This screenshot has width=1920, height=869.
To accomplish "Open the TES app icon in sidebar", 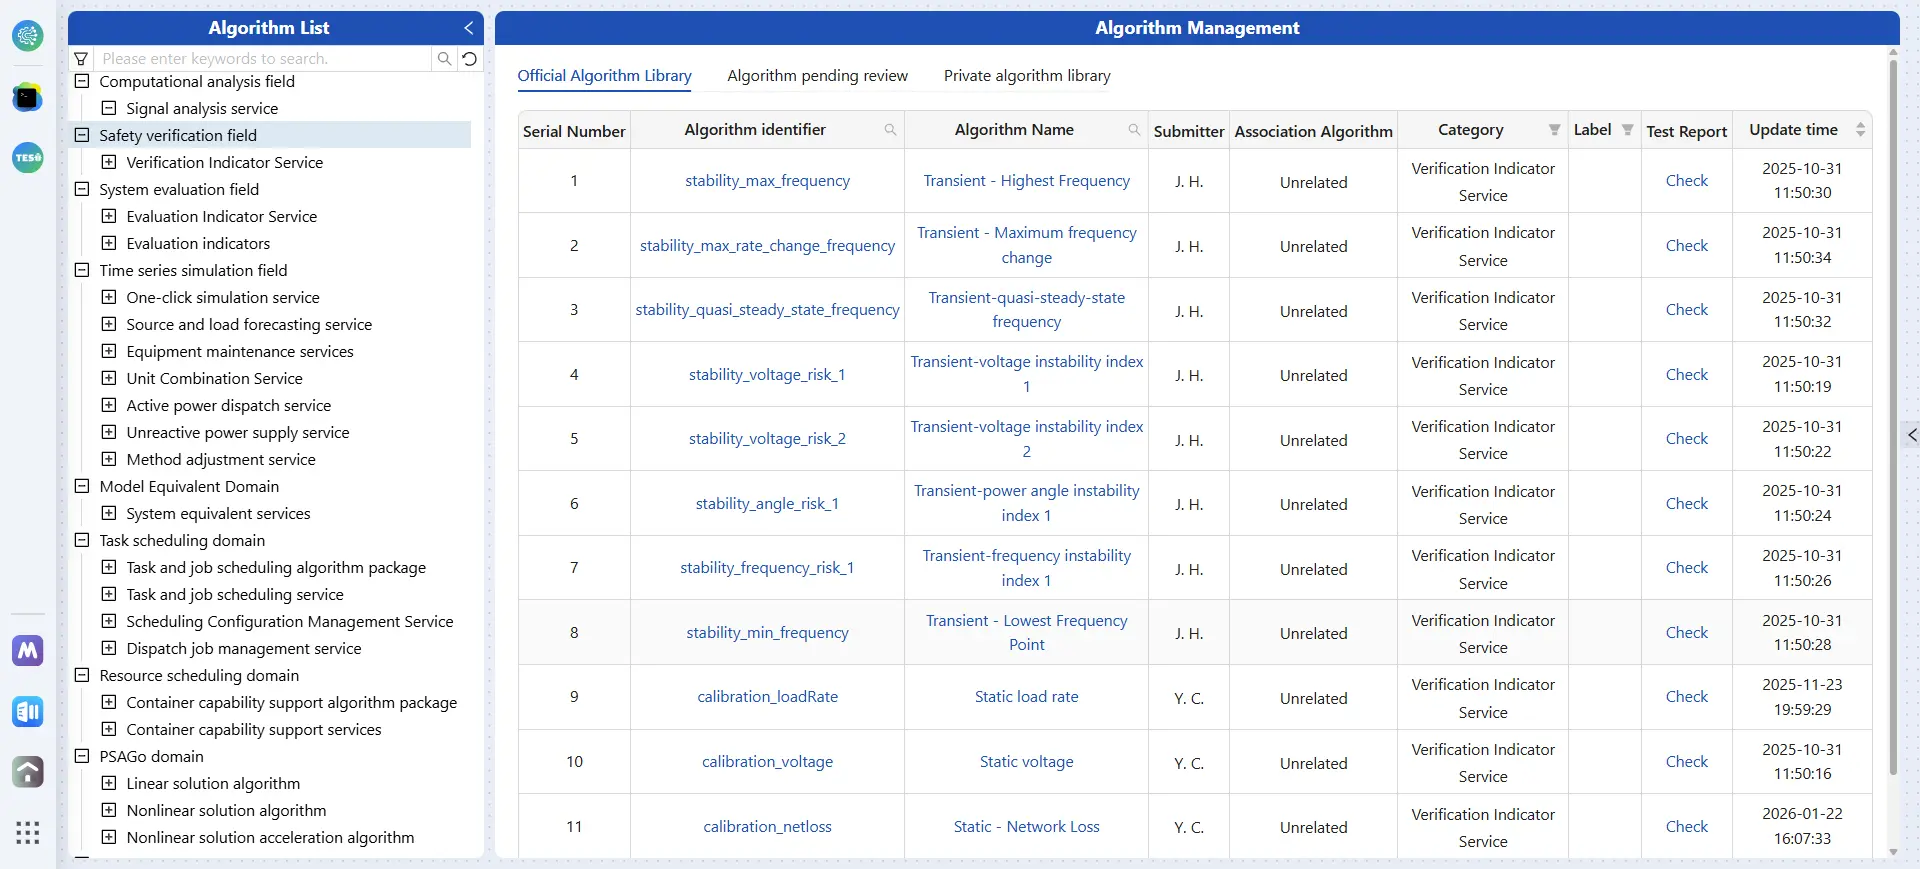I will tap(27, 158).
